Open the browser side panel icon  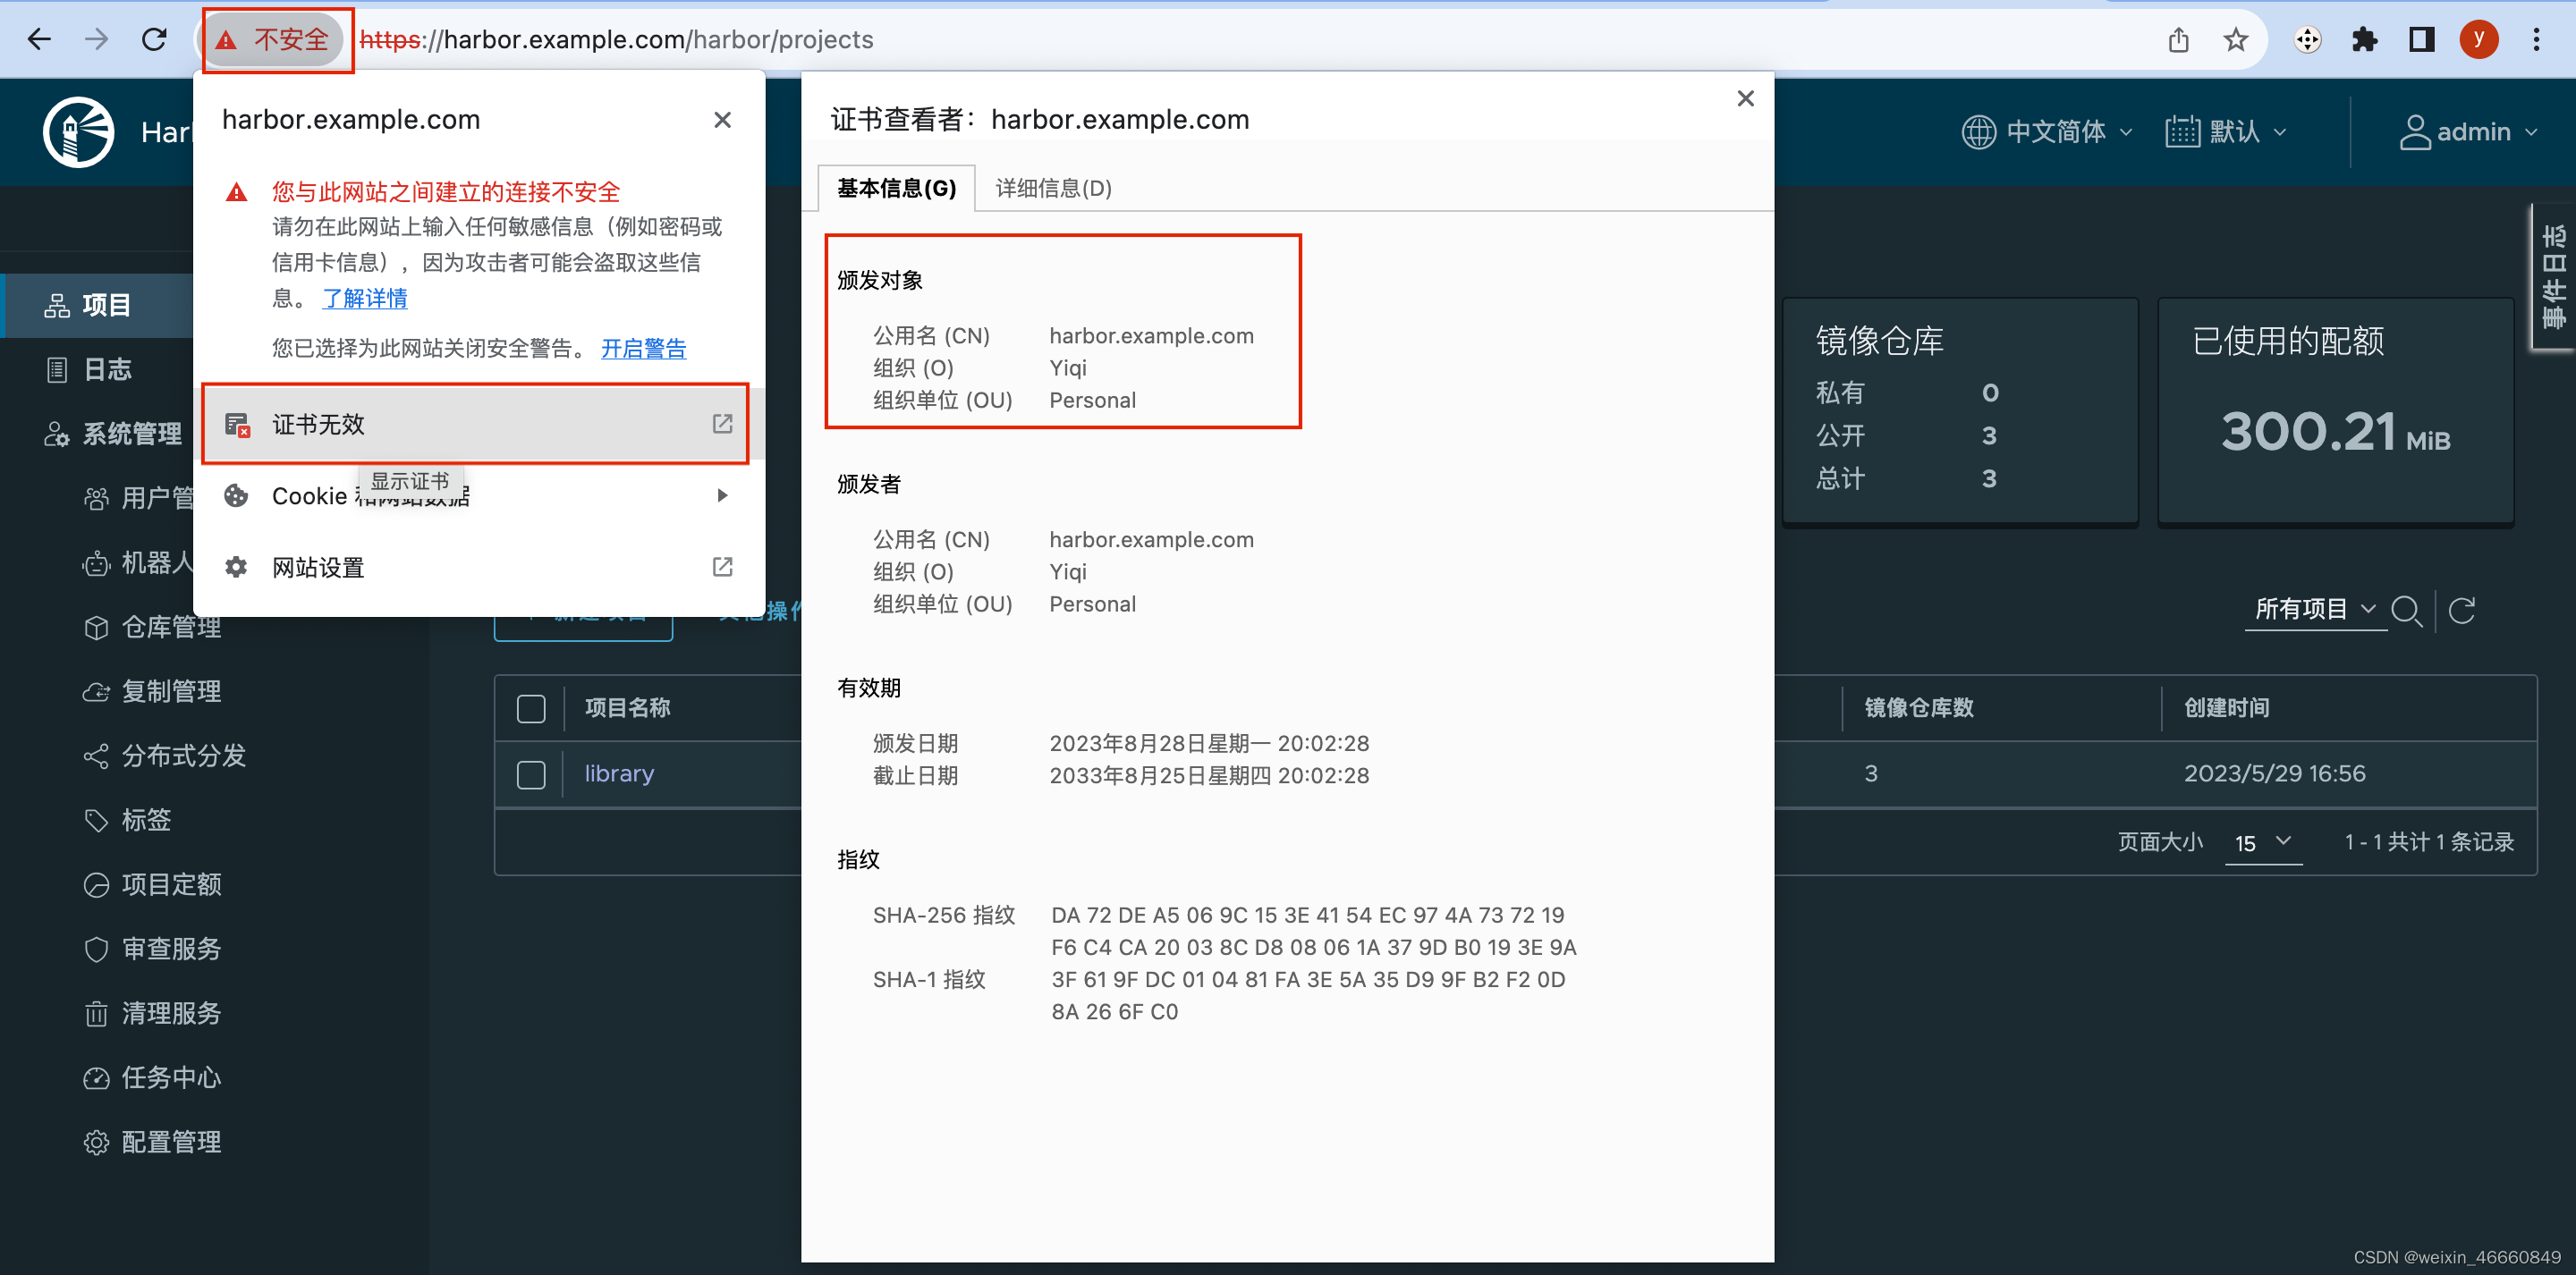coord(2421,40)
